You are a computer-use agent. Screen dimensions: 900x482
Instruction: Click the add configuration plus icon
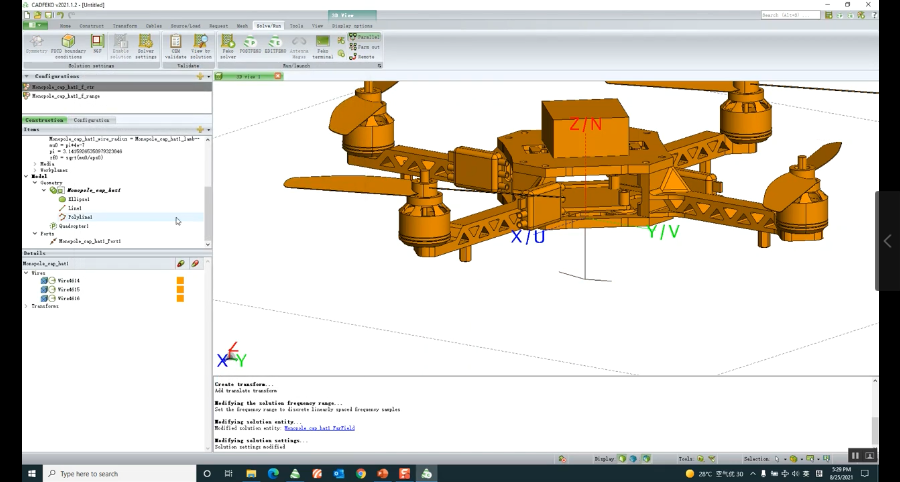200,76
